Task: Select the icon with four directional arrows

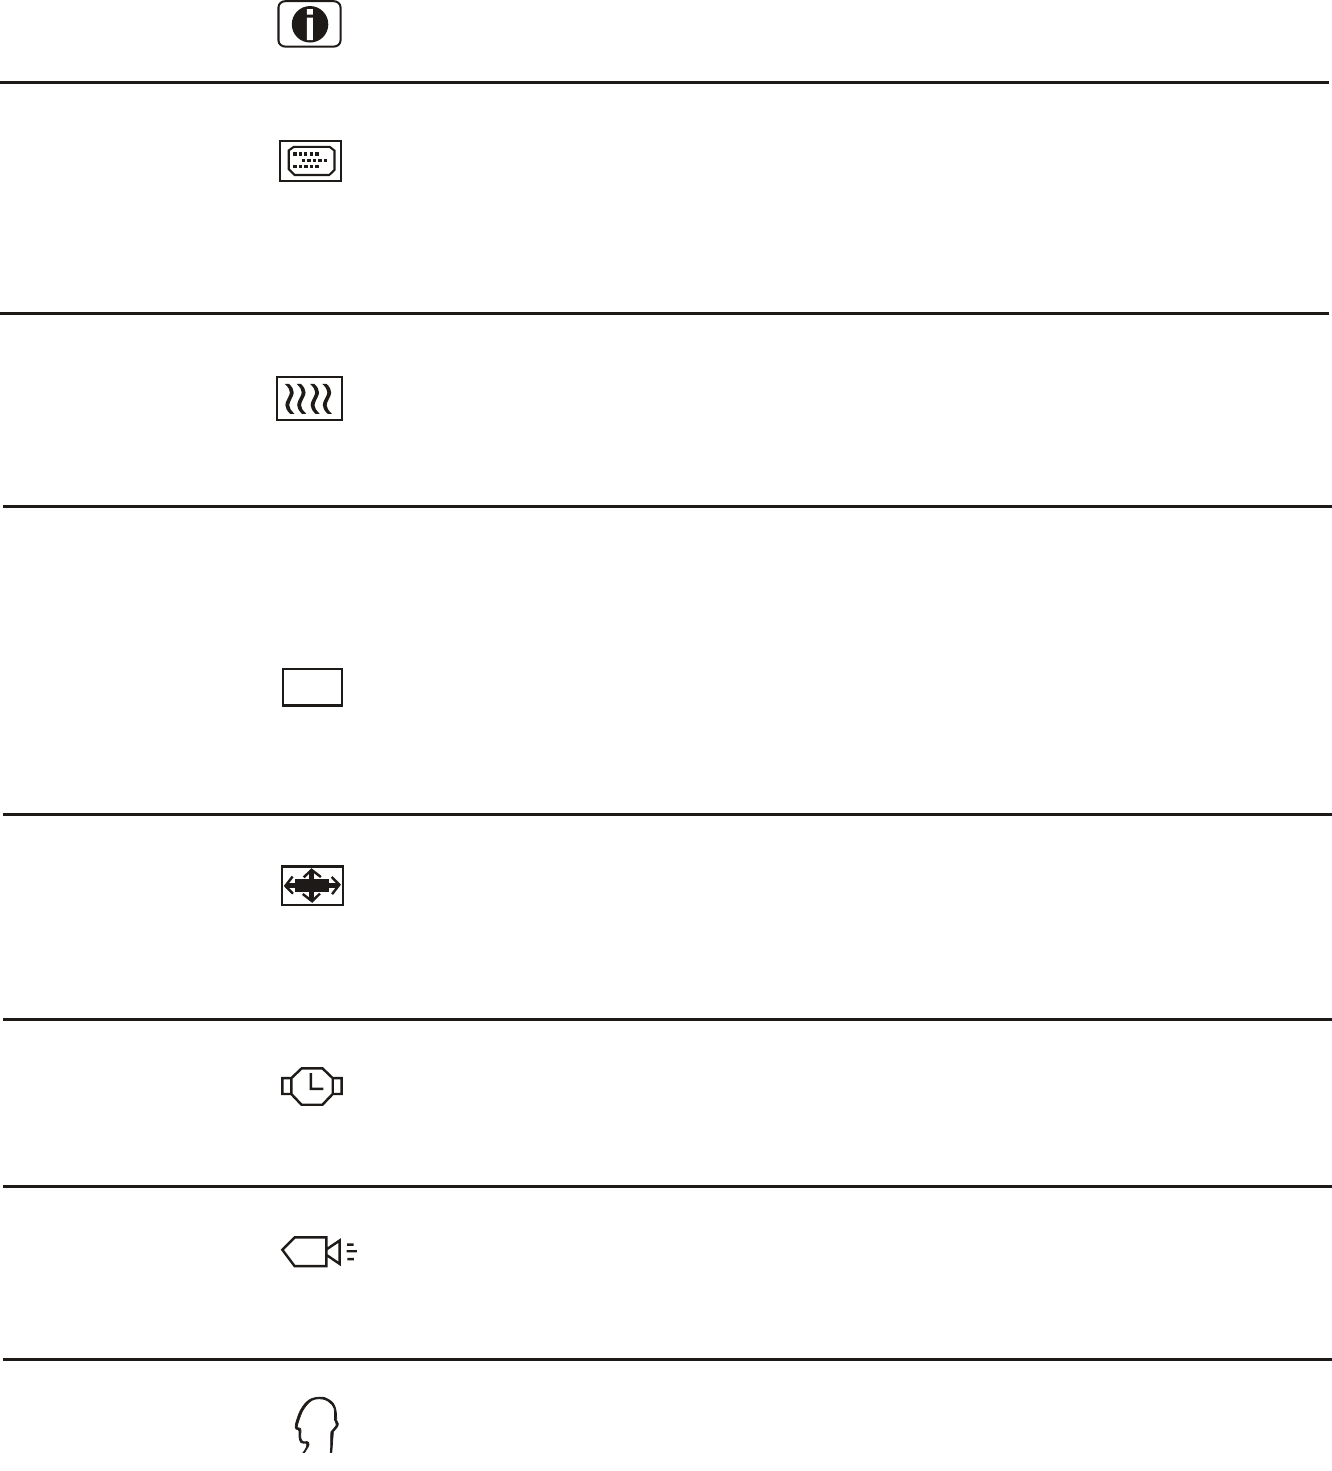Action: point(312,886)
